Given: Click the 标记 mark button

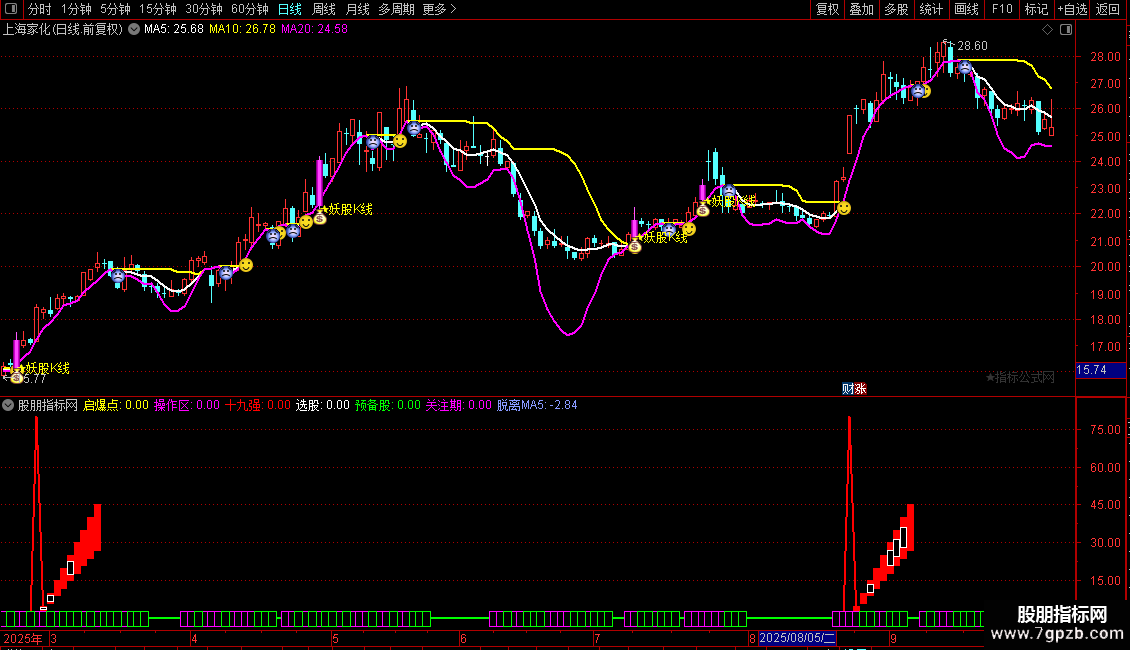Looking at the screenshot, I should pyautogui.click(x=1036, y=9).
